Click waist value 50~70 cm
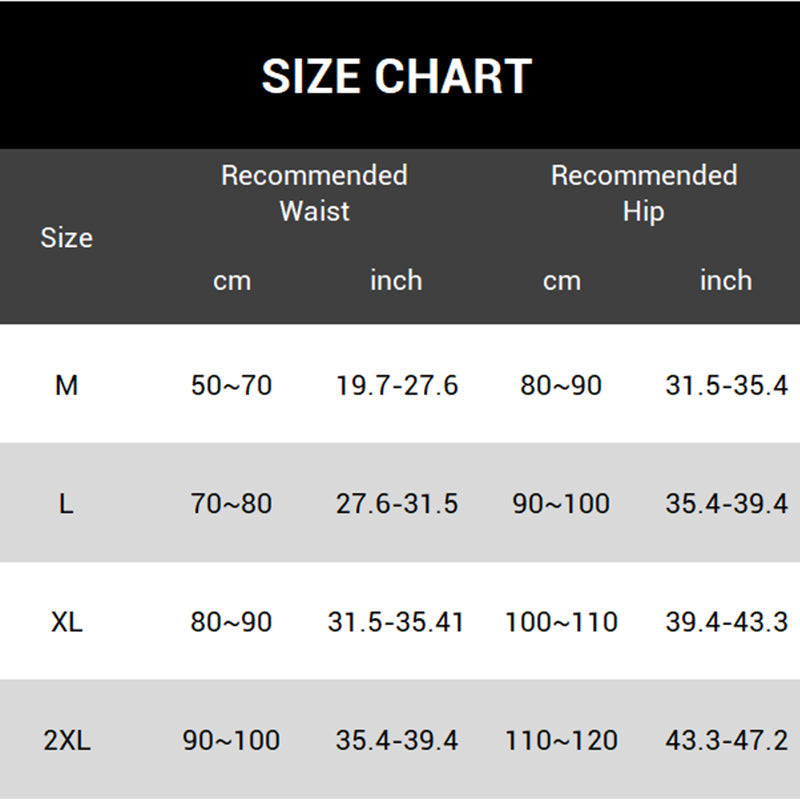 coord(231,385)
